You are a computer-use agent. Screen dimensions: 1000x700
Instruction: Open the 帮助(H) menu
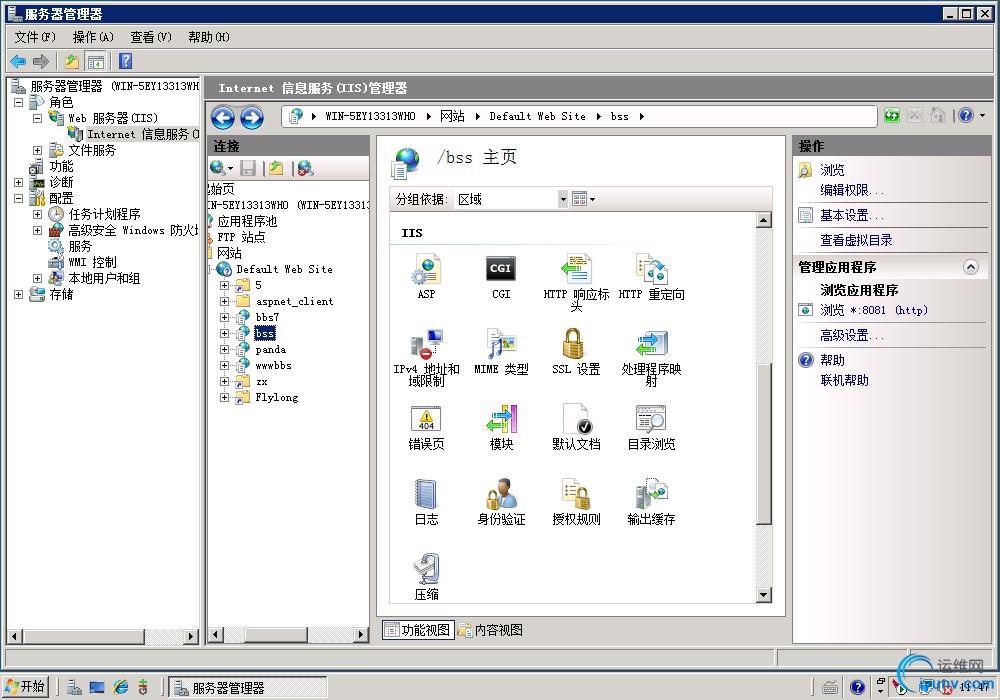tap(209, 37)
